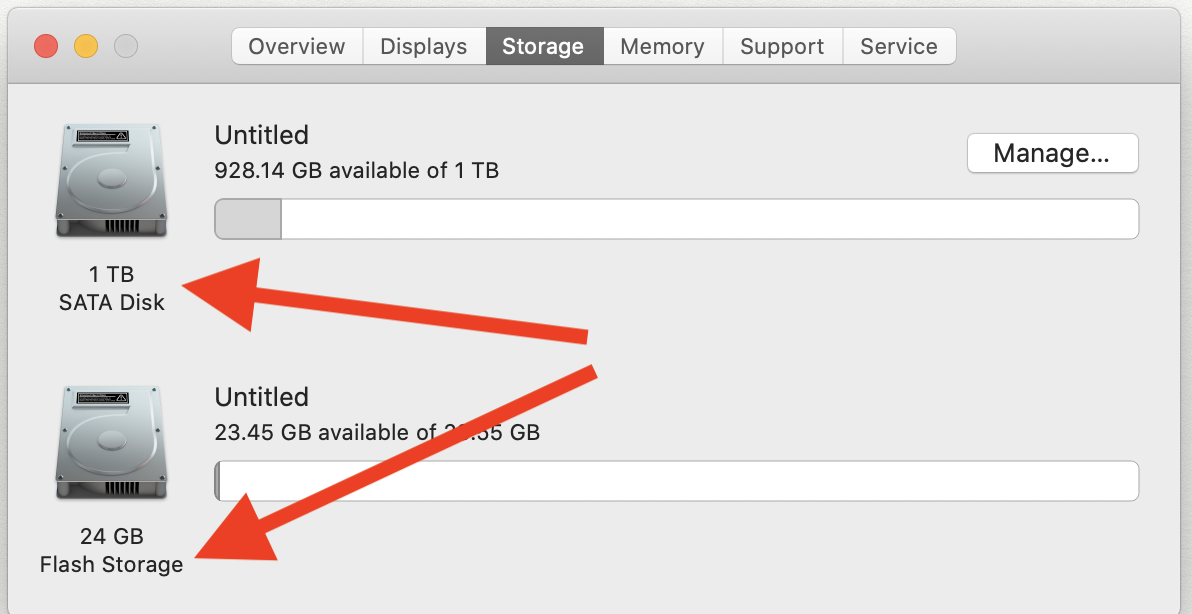1192x614 pixels.
Task: Switch to the Service tab
Action: pyautogui.click(x=898, y=46)
